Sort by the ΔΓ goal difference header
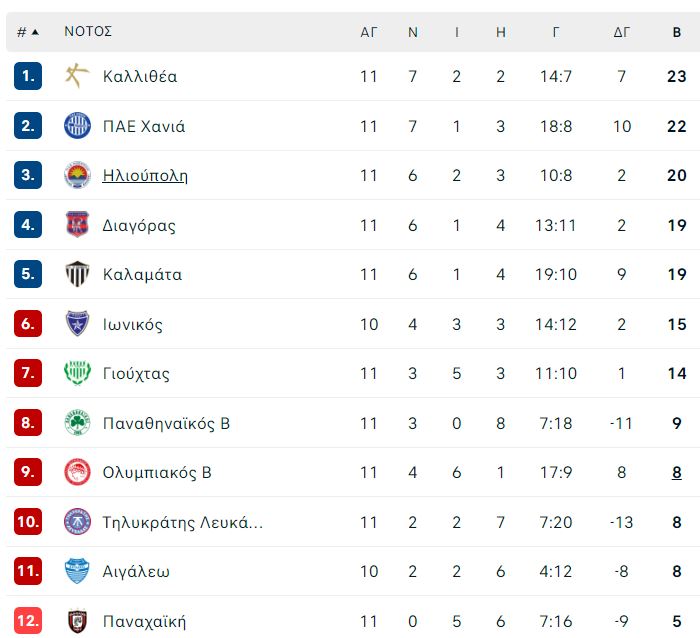The width and height of the screenshot is (700, 638). [x=621, y=32]
